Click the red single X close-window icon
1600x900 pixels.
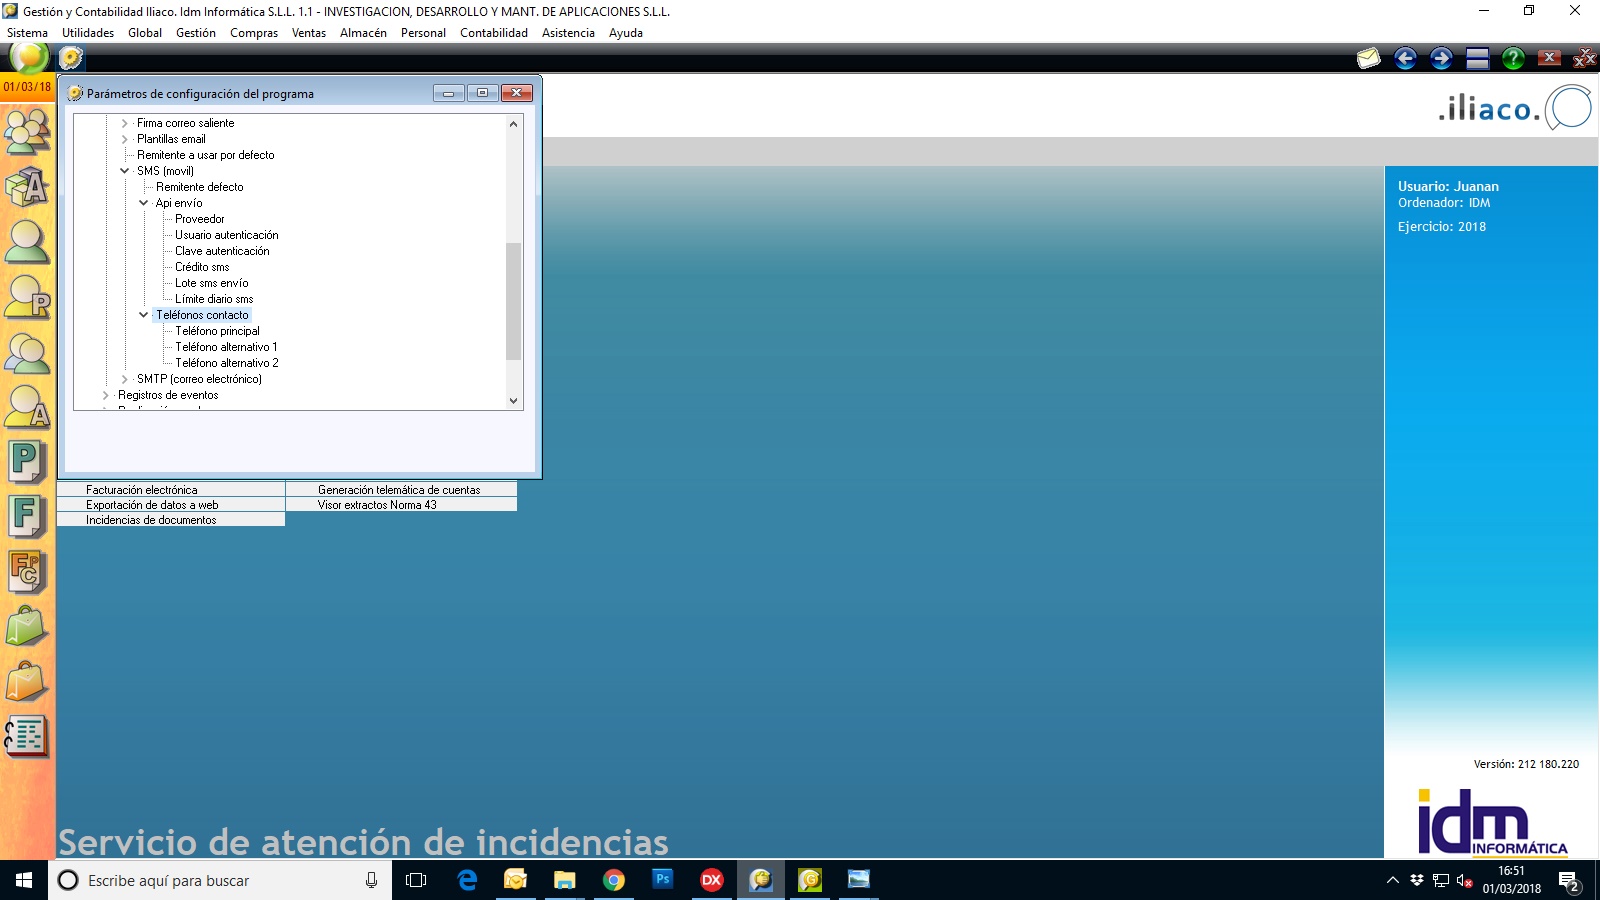coord(1549,58)
